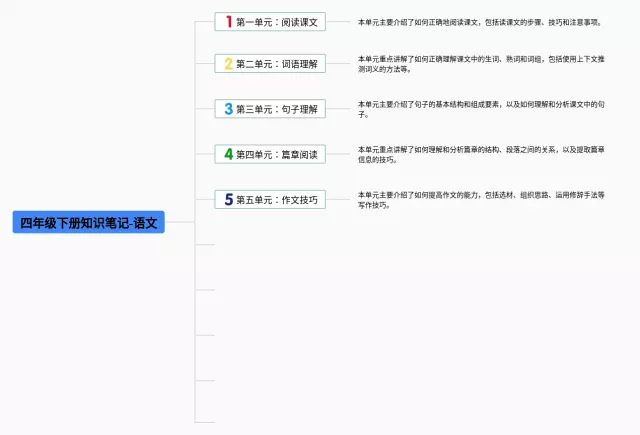Click the yellow number 2 marker icon
Image resolution: width=640 pixels, height=435 pixels.
click(x=228, y=64)
